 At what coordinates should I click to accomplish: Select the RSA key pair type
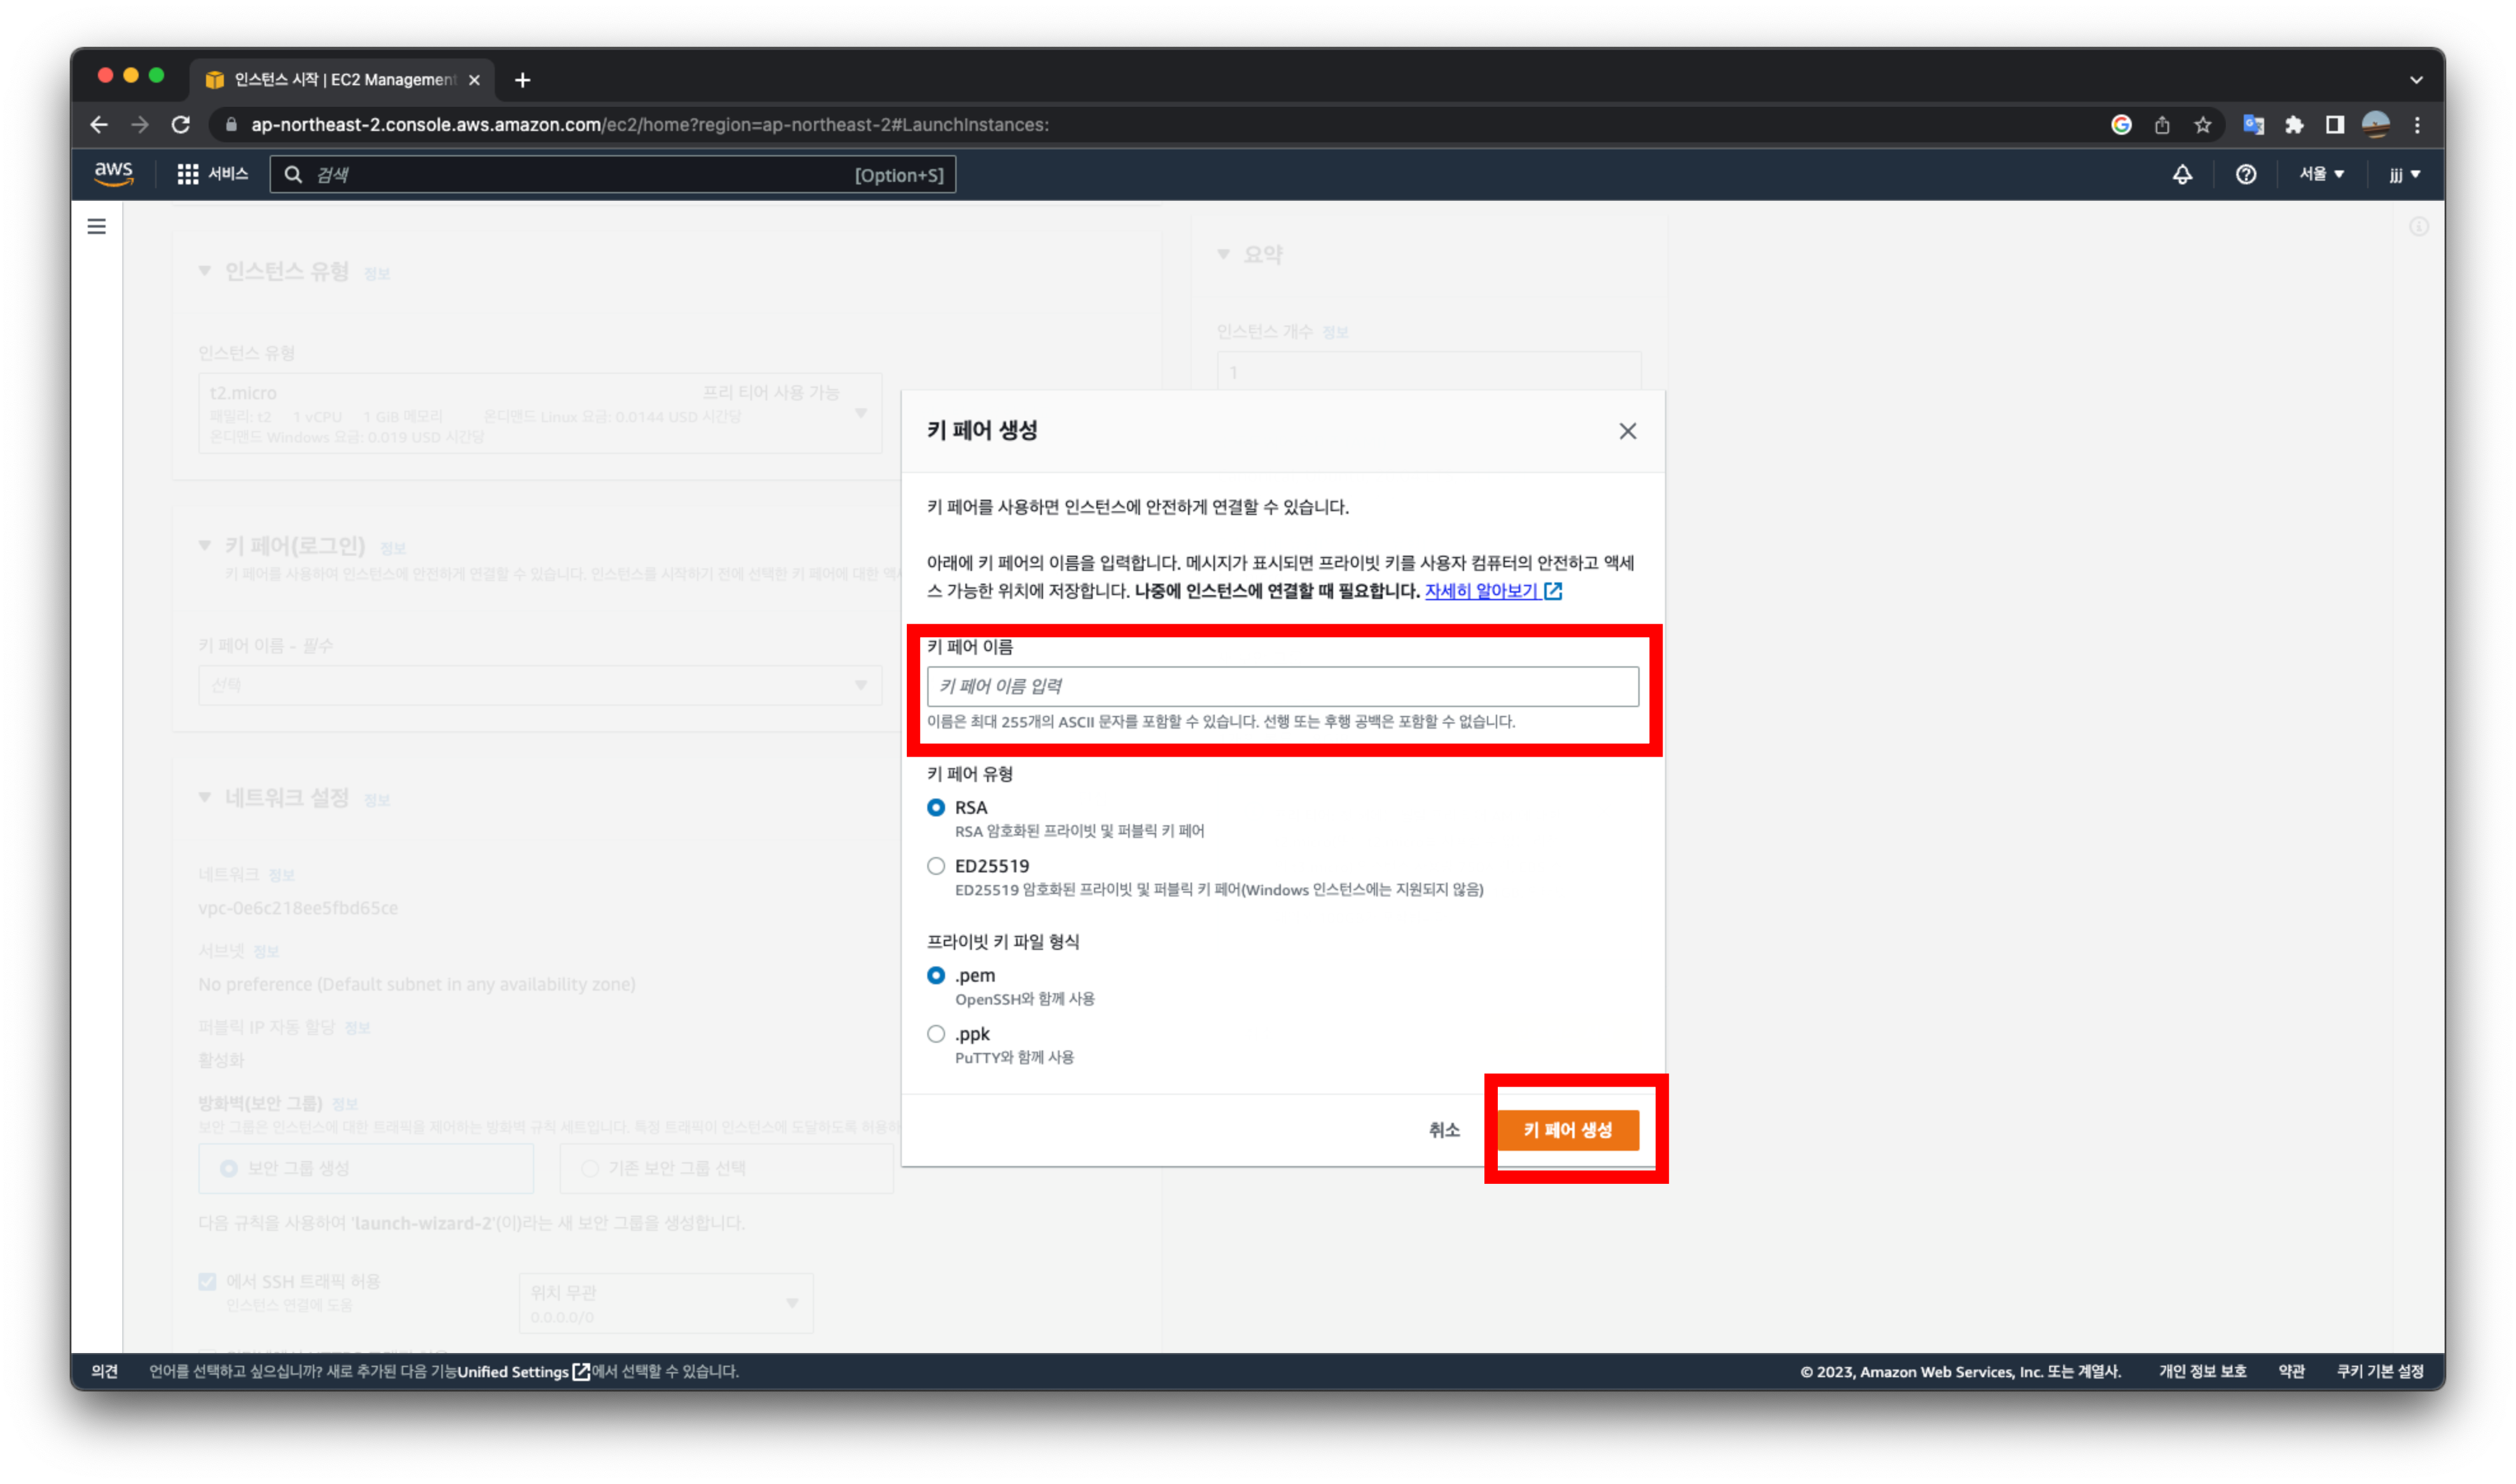pos(936,807)
